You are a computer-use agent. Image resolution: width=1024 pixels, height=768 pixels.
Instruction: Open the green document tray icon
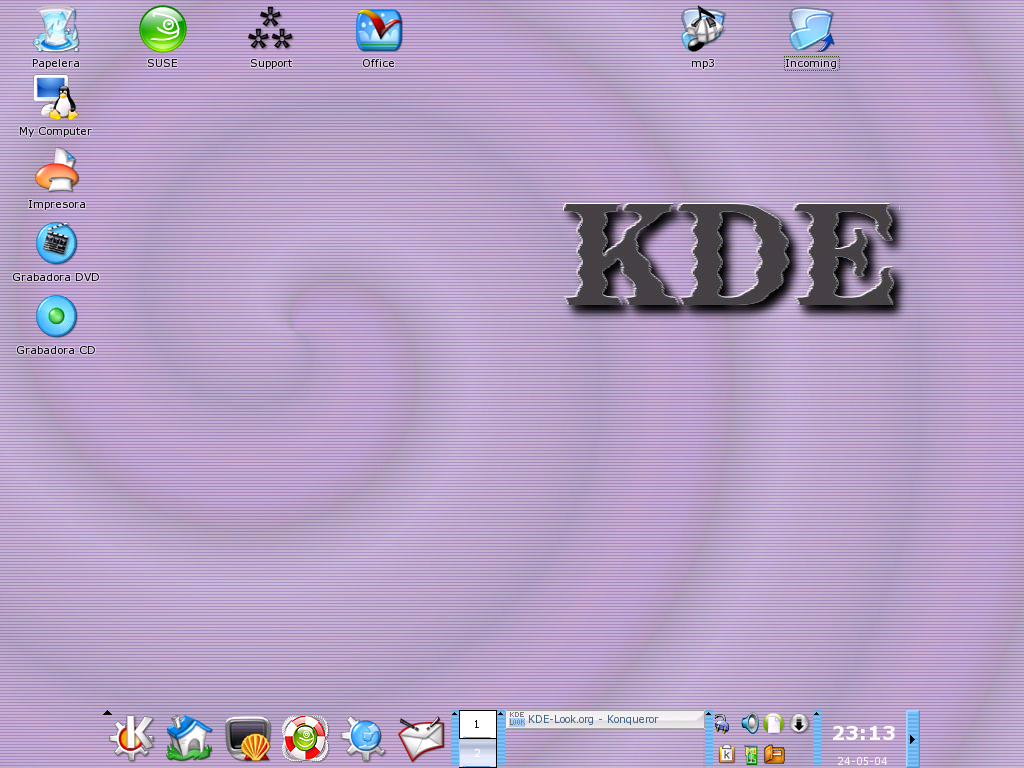[x=773, y=723]
